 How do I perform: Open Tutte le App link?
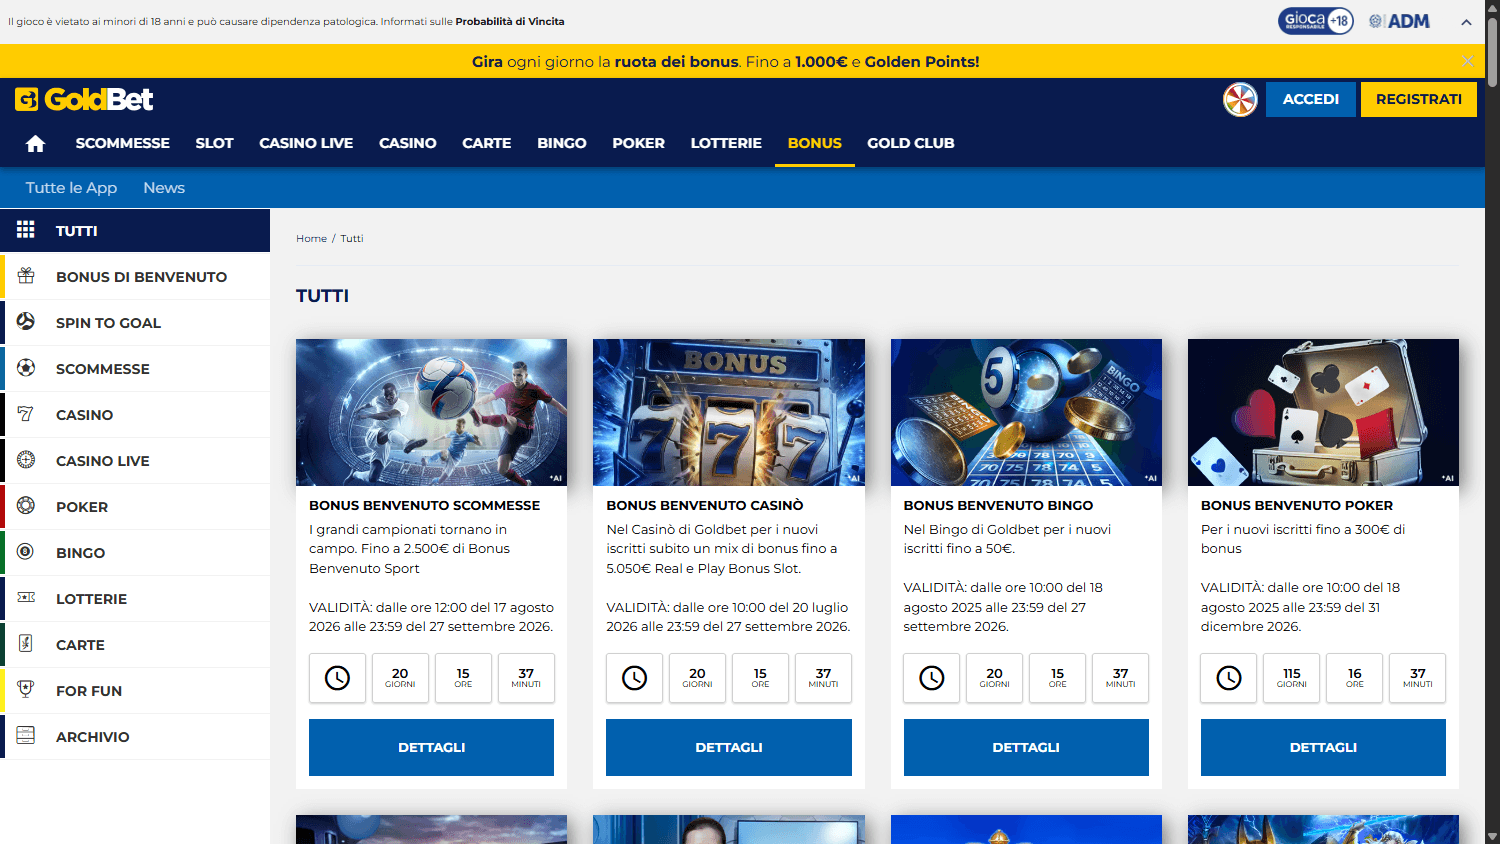pos(71,188)
